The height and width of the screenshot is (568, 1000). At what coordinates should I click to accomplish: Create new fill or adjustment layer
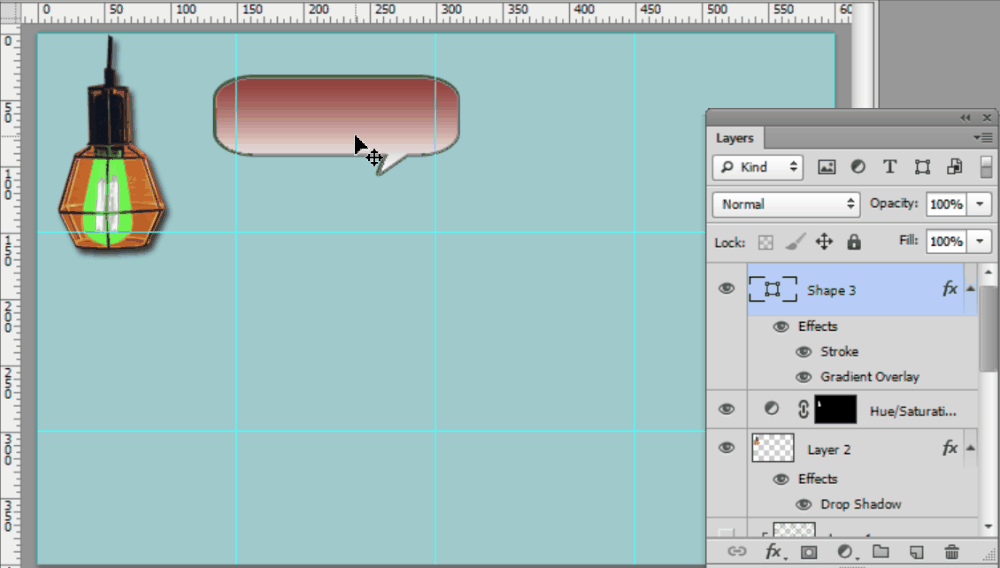846,551
